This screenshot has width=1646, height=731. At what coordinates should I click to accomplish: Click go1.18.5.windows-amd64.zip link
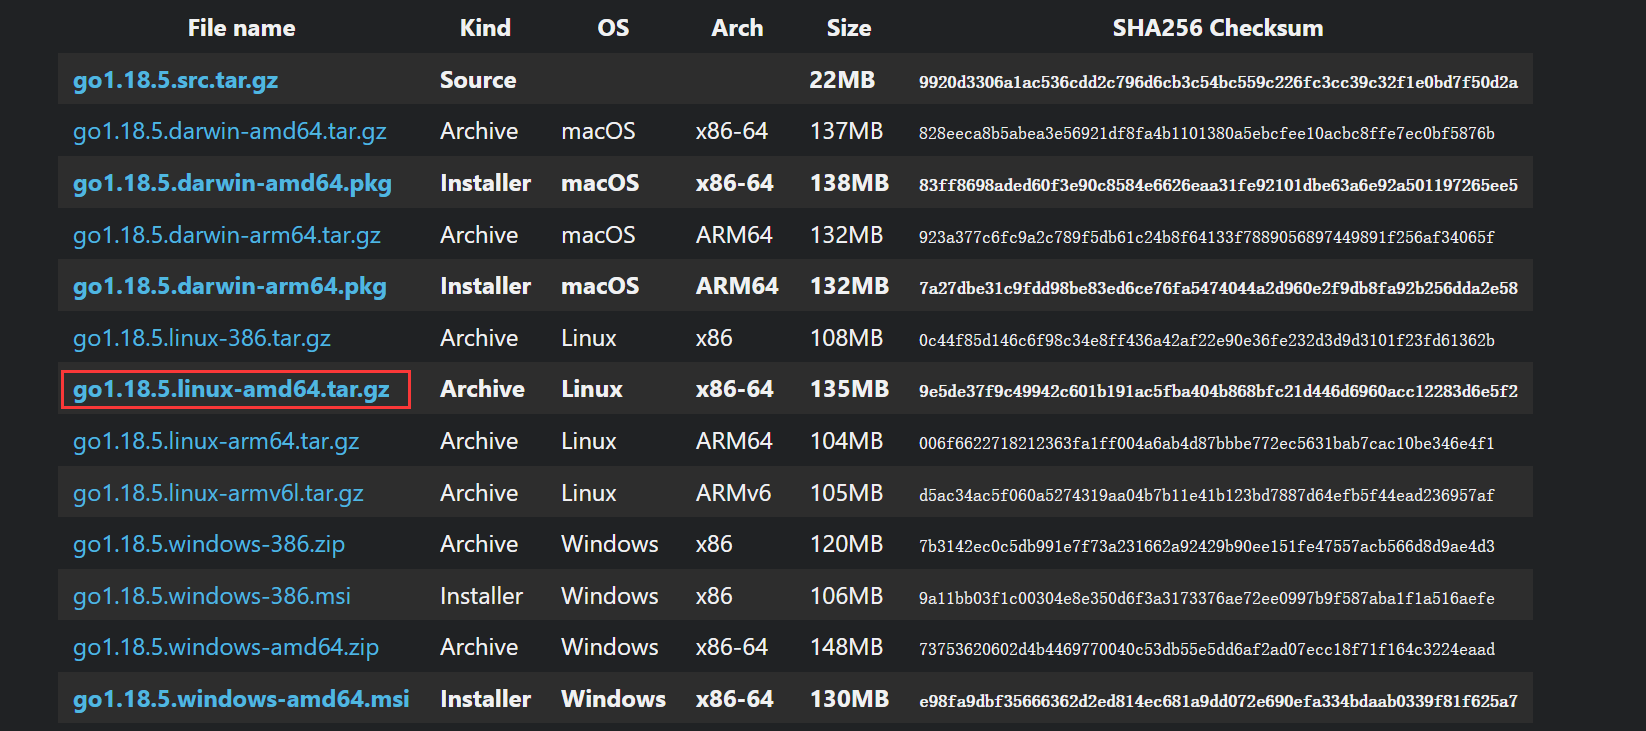point(225,647)
